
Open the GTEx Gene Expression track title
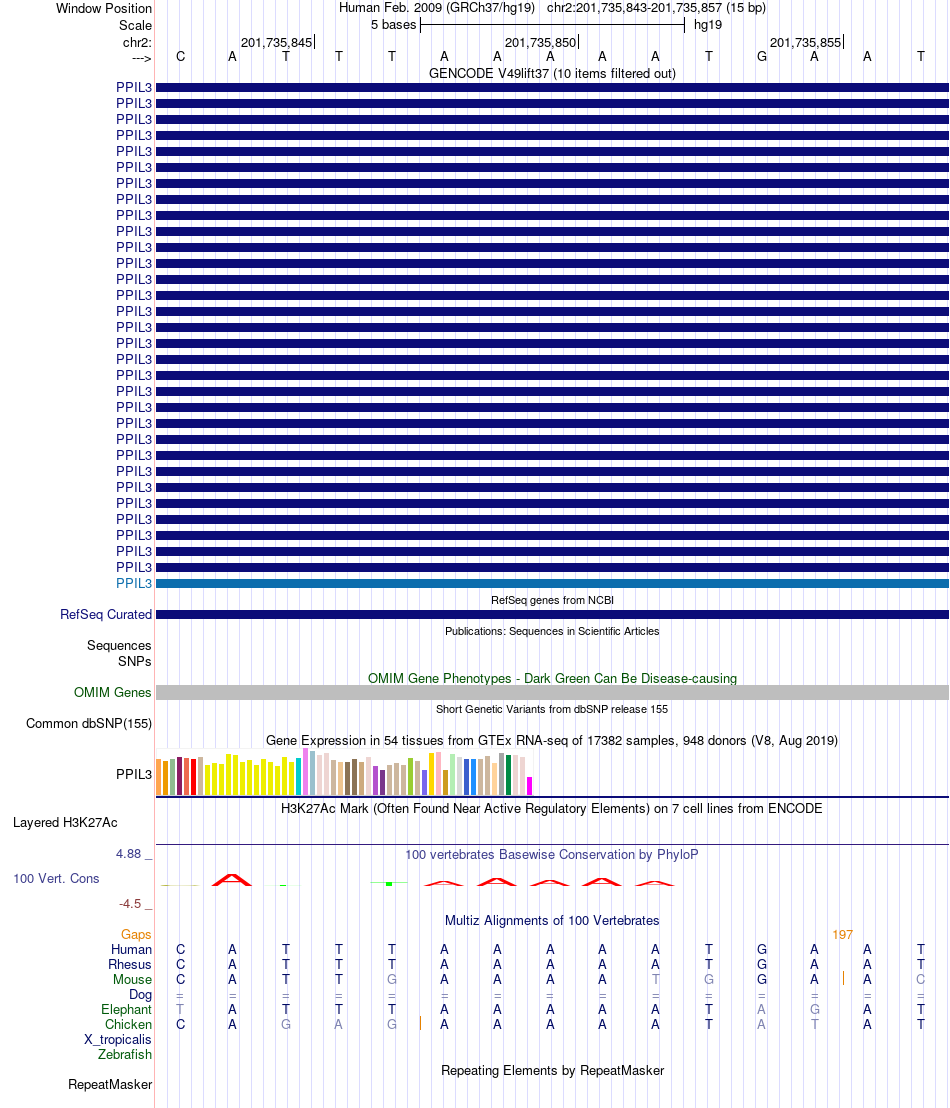click(552, 741)
